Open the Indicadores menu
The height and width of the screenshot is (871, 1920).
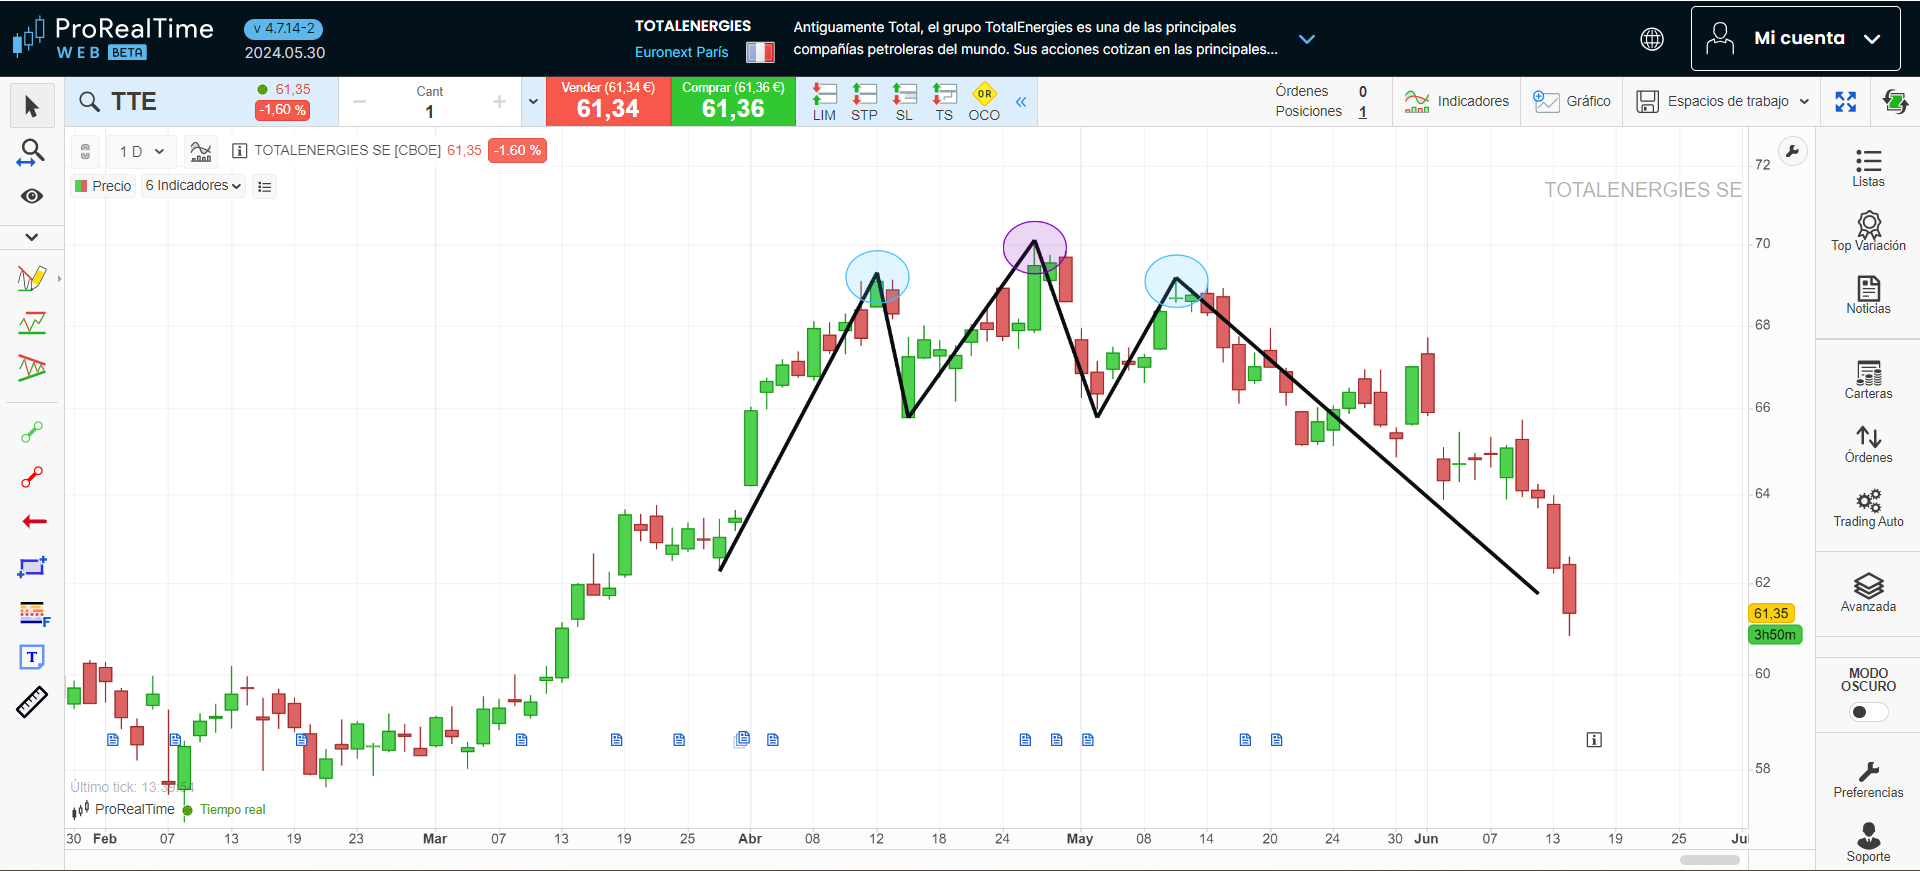1456,101
